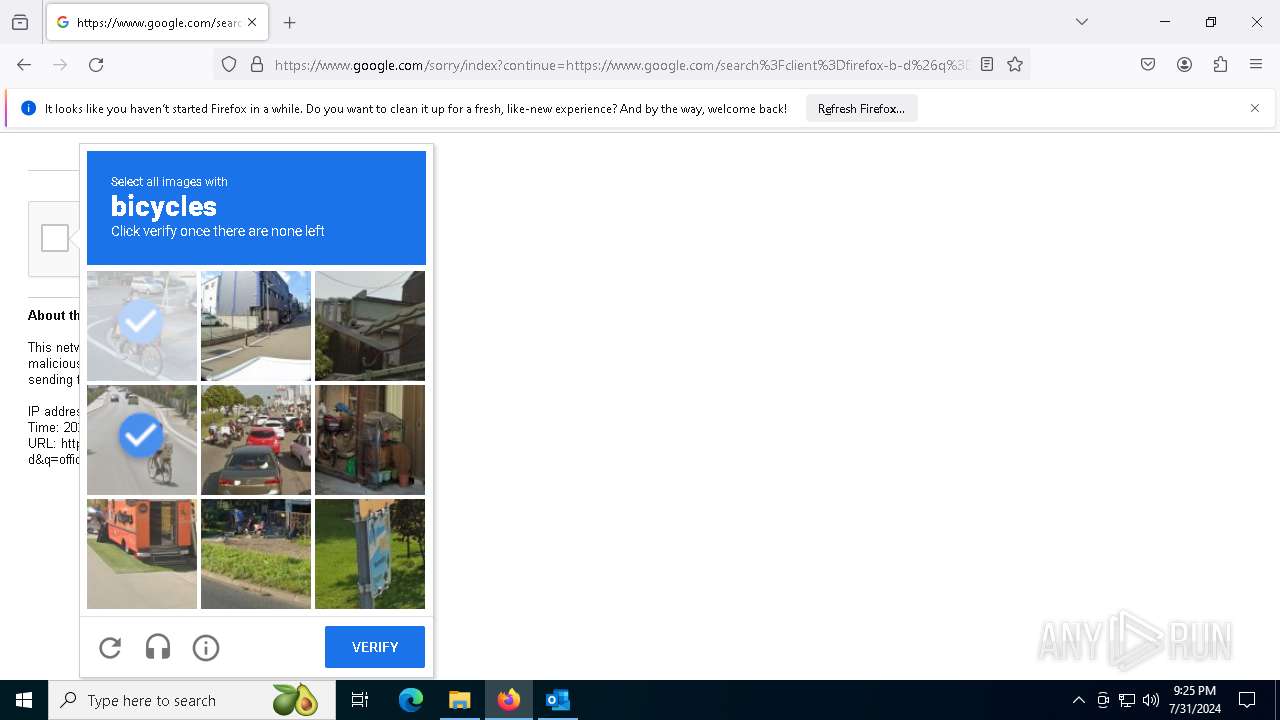Dismiss the Firefox refresh notification bar
The image size is (1280, 720).
(1255, 108)
